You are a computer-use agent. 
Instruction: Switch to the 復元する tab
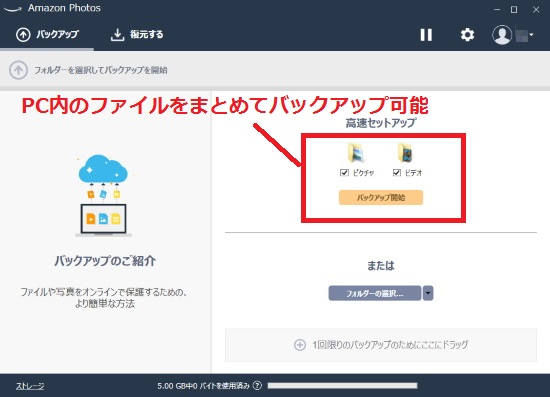[x=137, y=34]
